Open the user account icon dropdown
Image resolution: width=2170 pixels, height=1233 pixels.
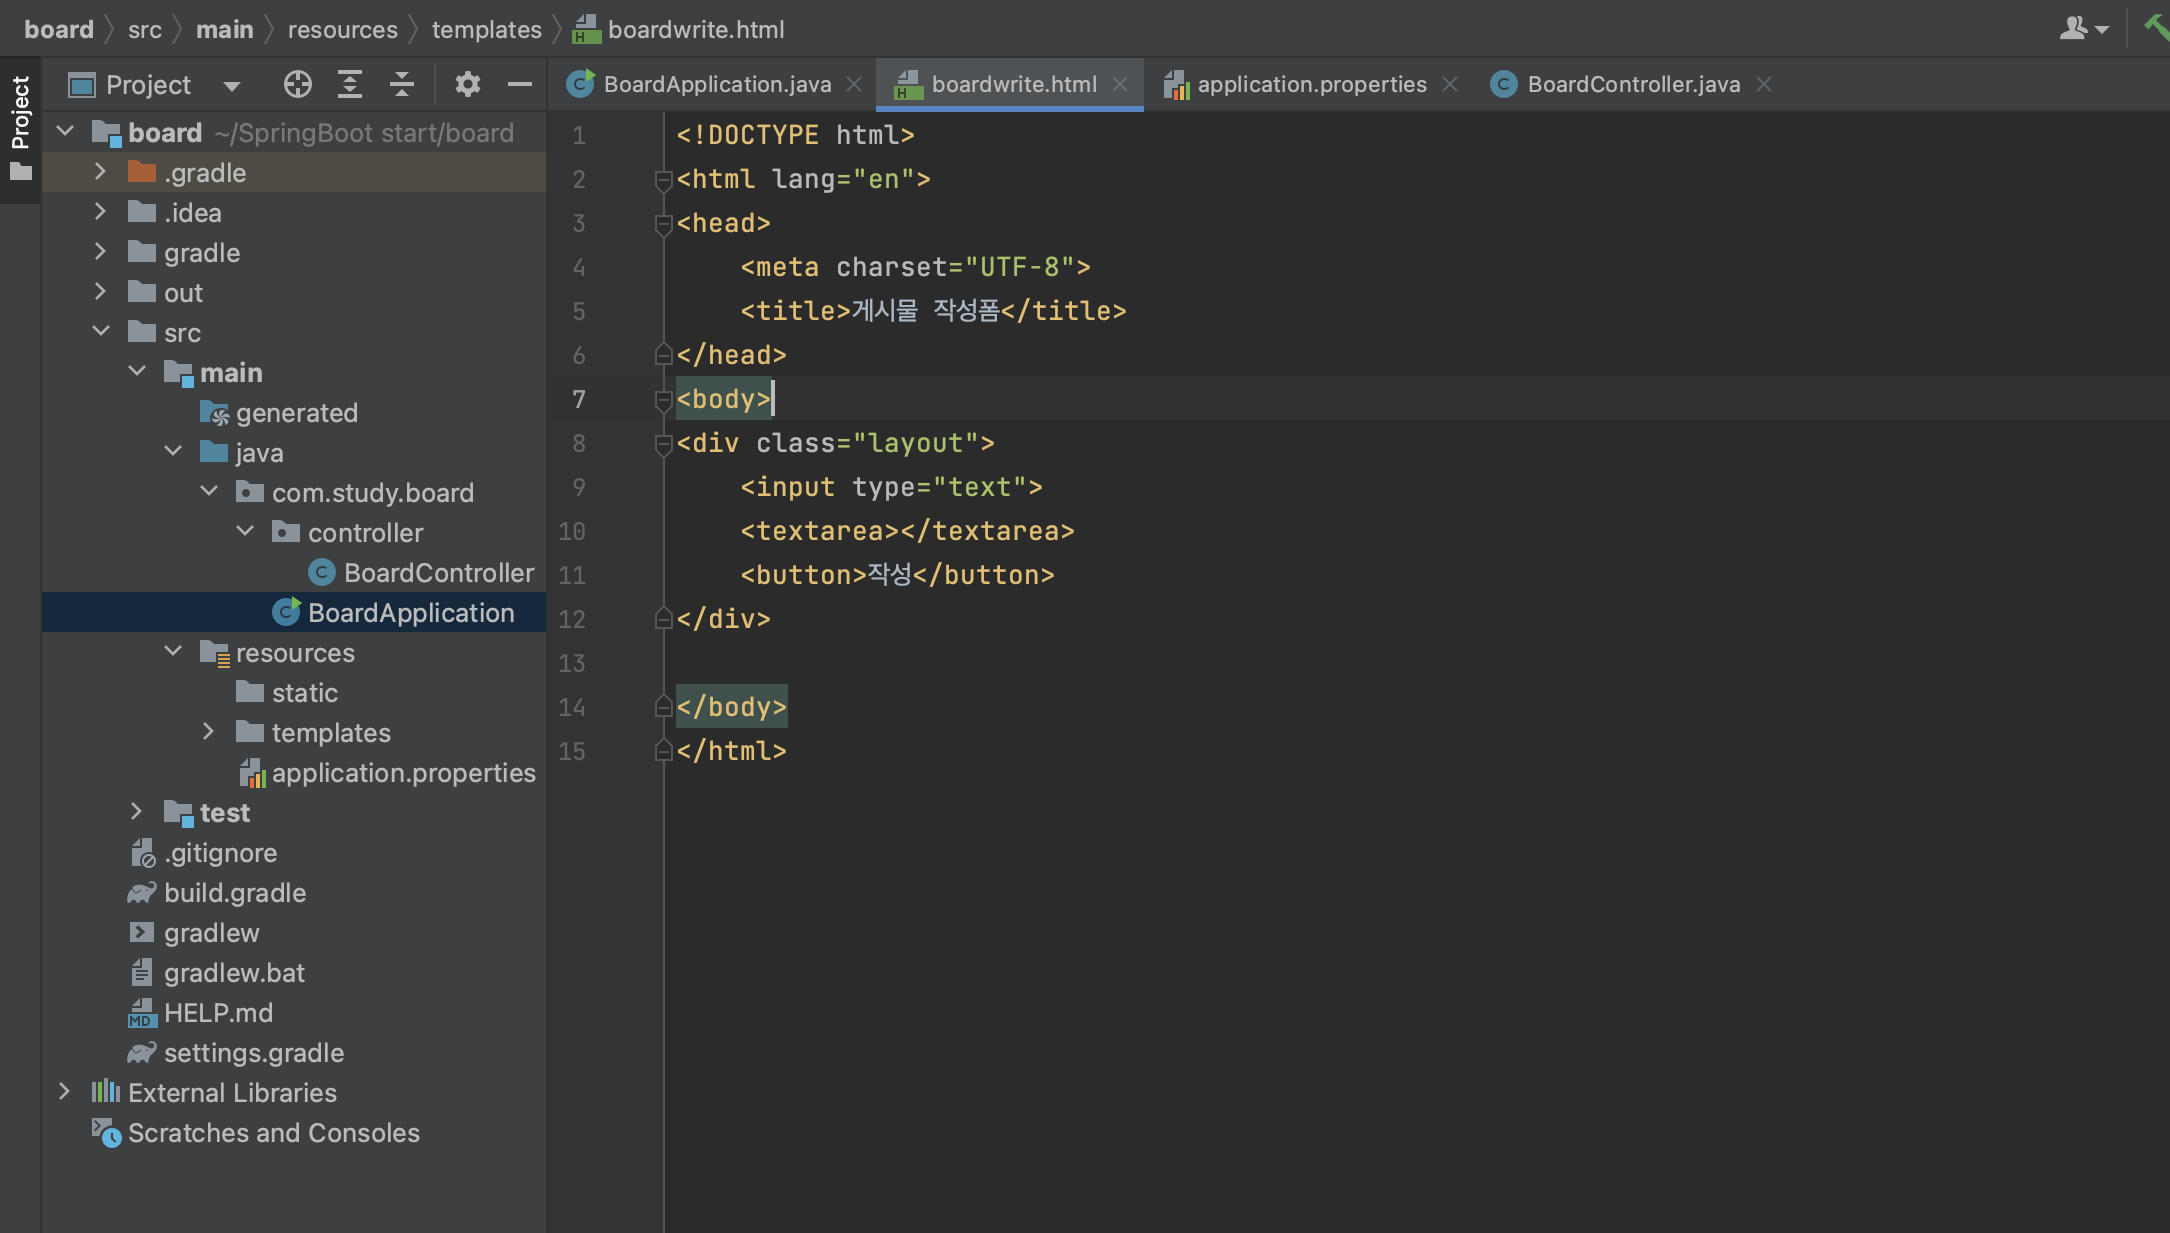point(2083,29)
